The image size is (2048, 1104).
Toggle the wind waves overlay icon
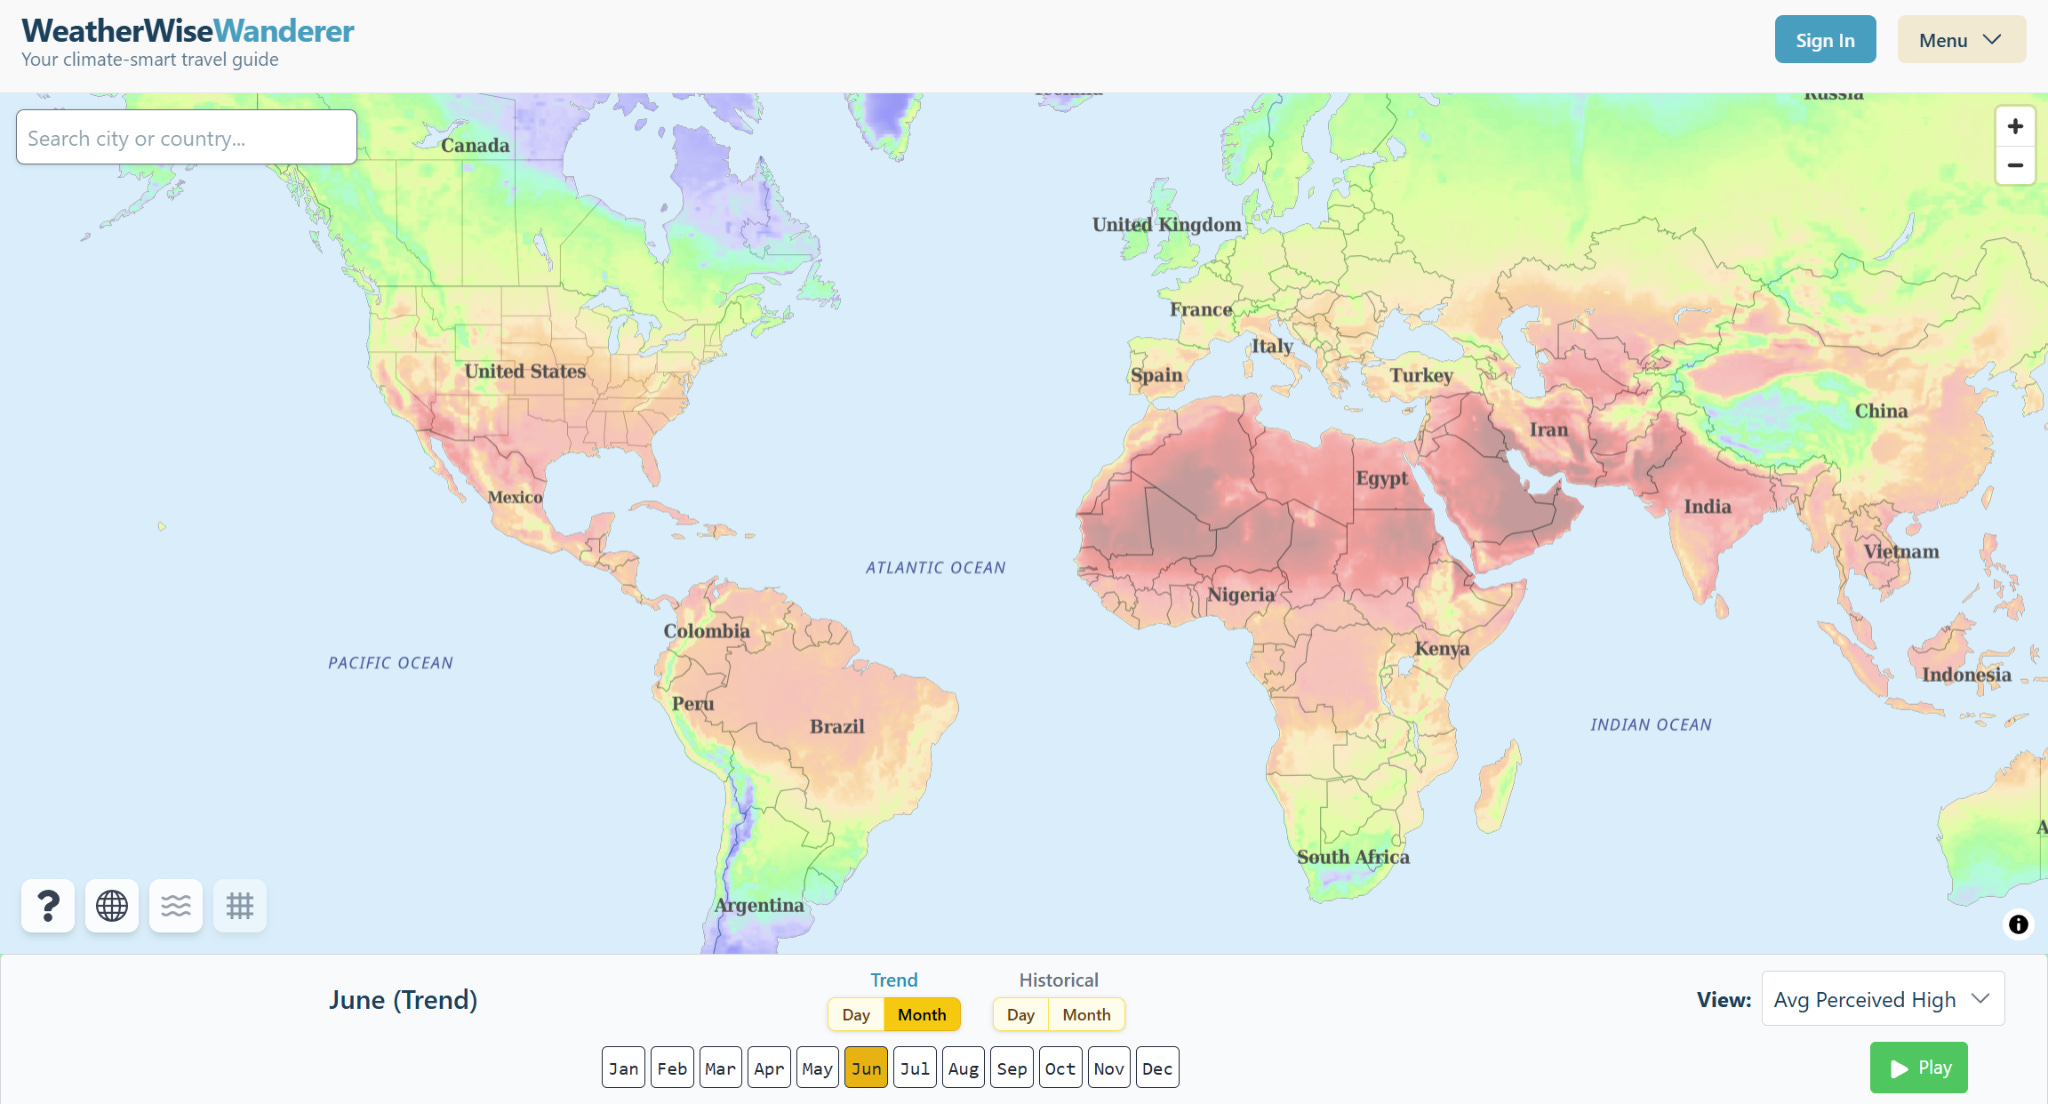176,906
